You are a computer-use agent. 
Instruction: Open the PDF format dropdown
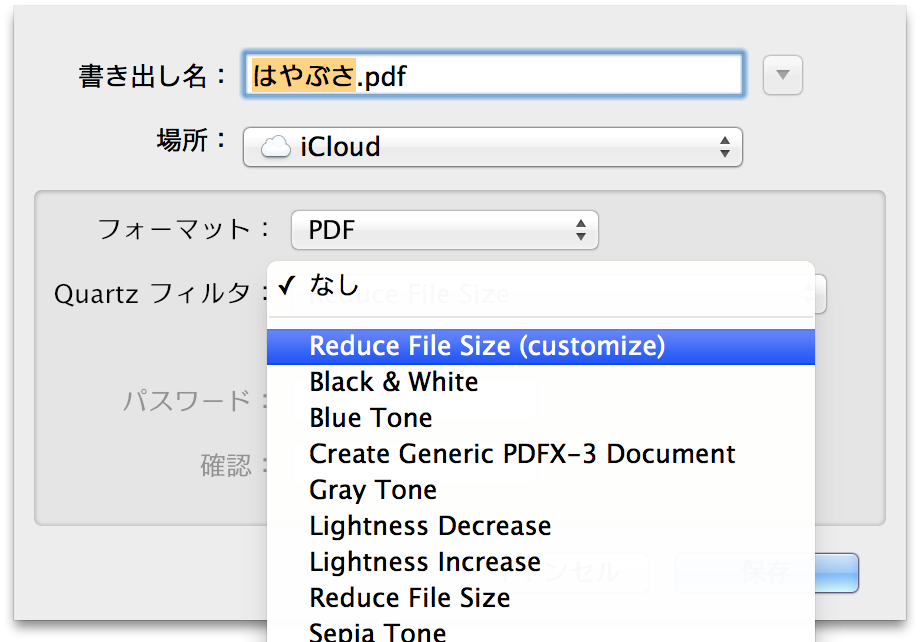[445, 230]
